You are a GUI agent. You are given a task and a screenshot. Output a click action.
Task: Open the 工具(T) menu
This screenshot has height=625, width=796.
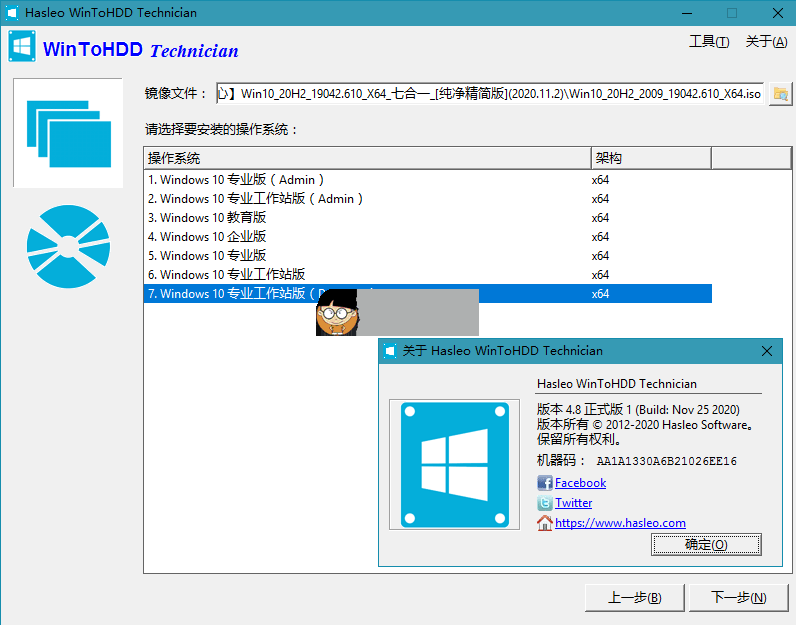pos(709,42)
